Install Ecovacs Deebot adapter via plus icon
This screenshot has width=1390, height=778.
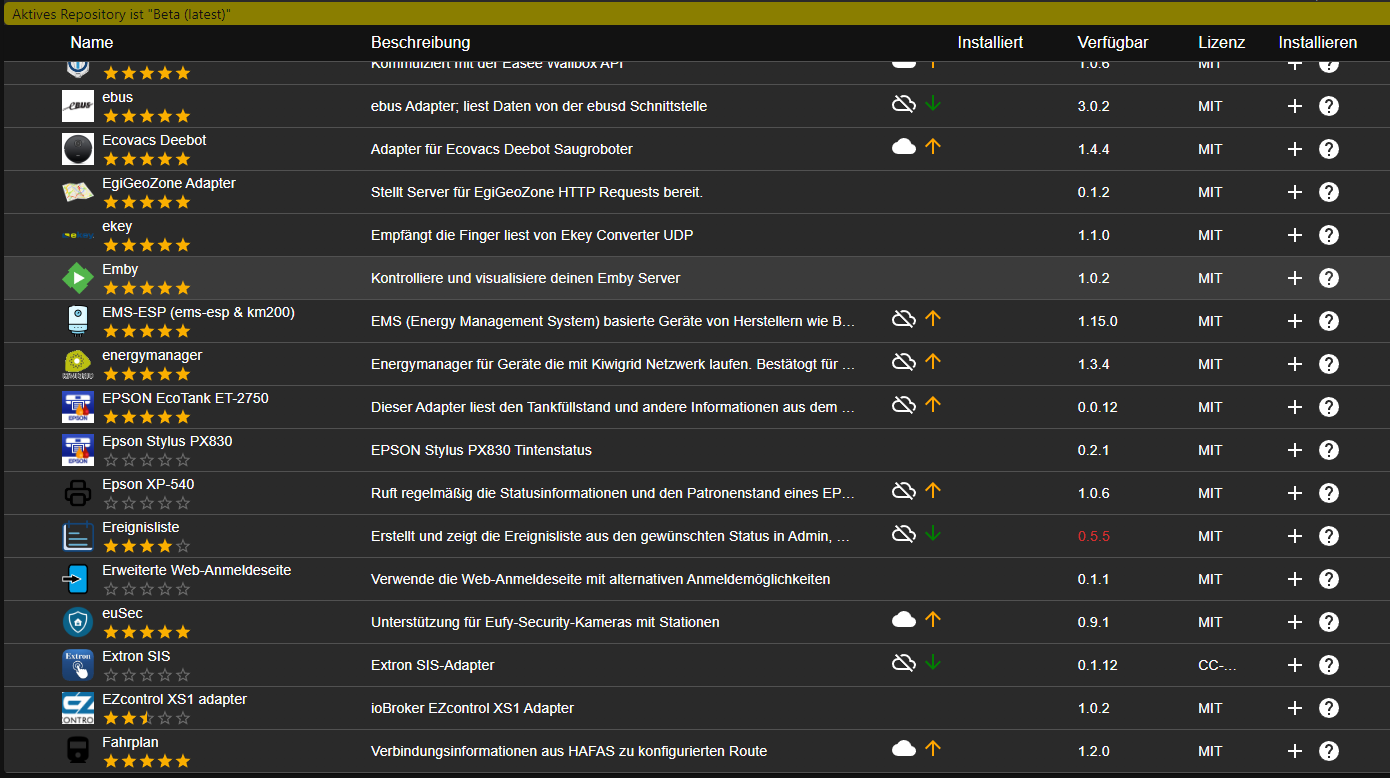pos(1294,149)
